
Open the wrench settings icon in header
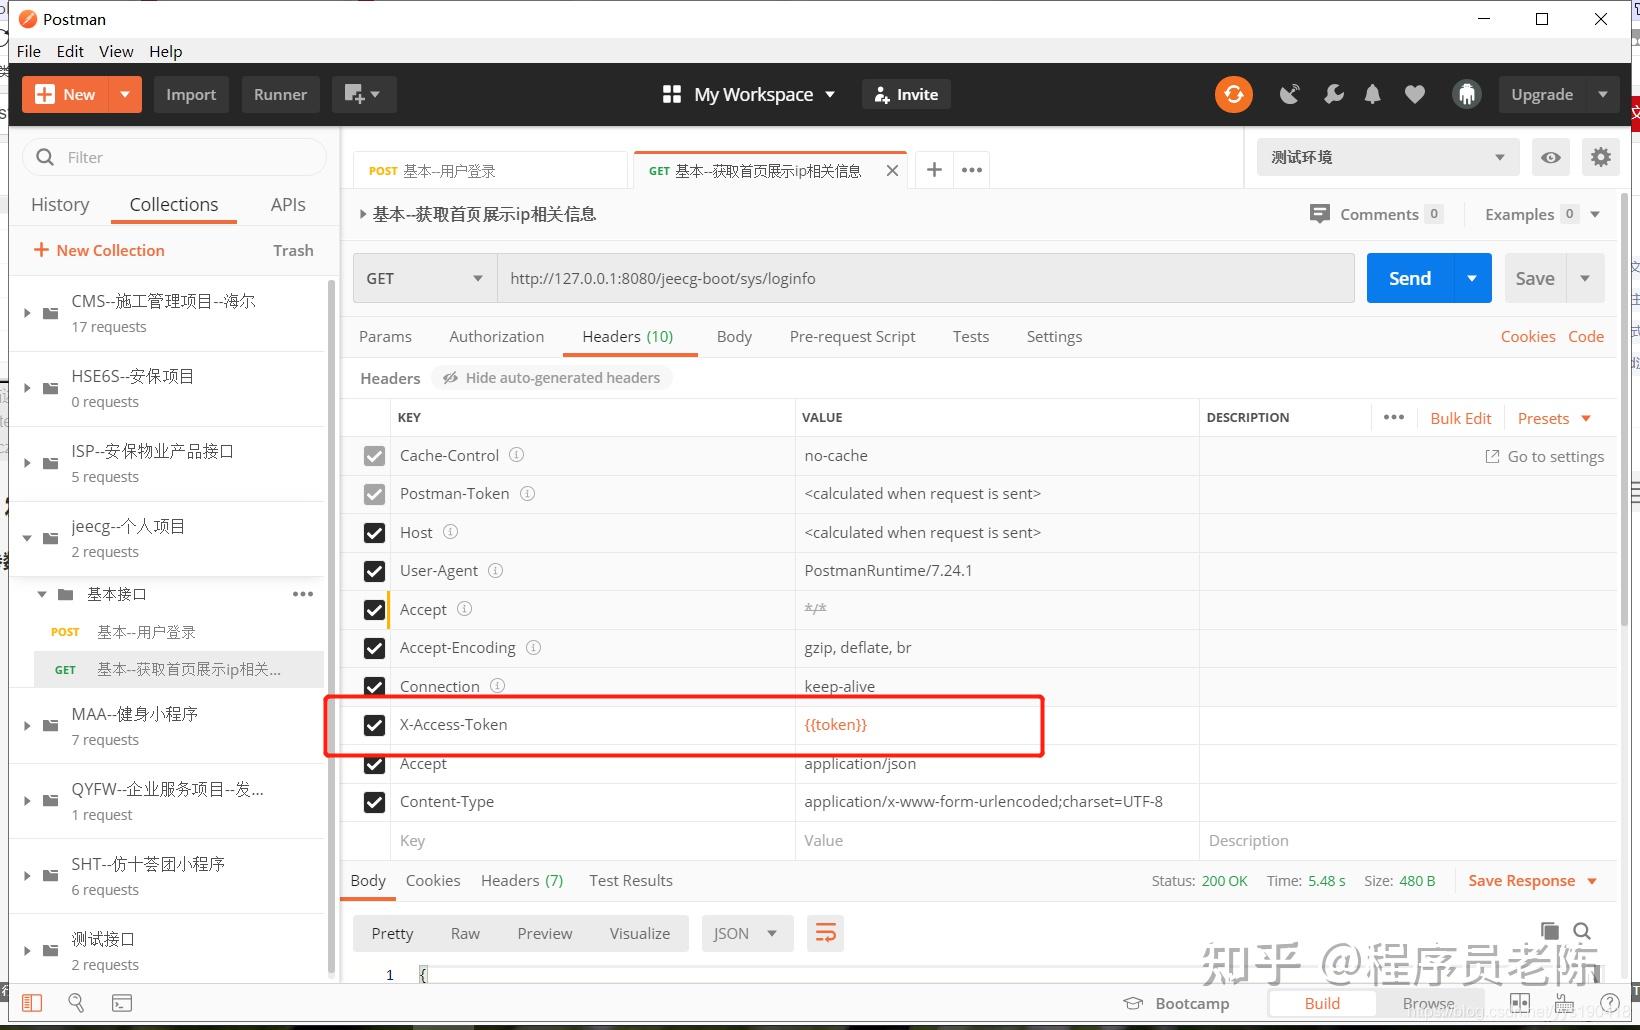[1333, 94]
